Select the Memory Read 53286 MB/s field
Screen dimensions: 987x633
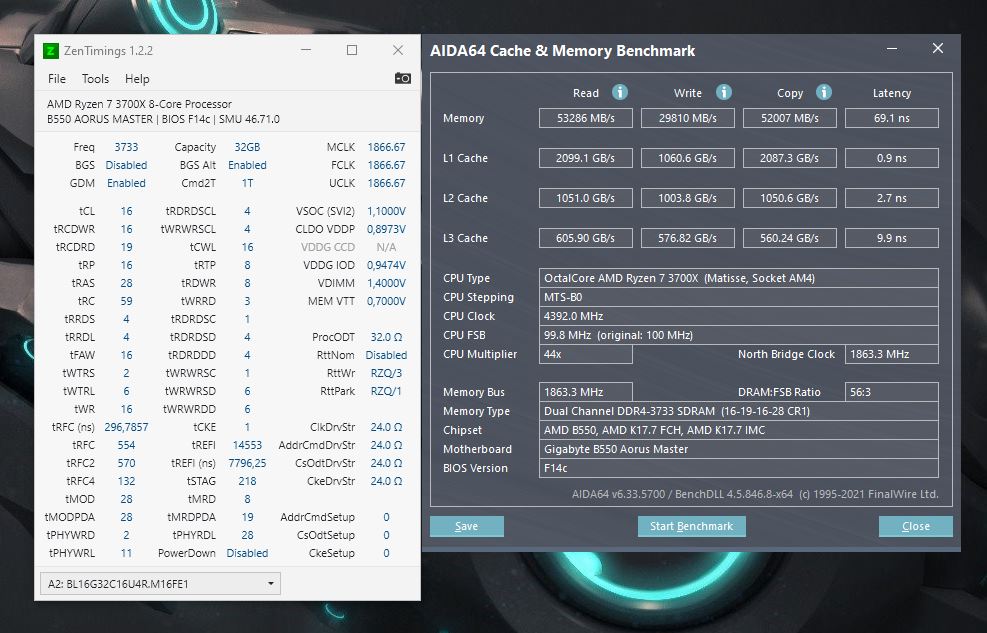pyautogui.click(x=585, y=118)
